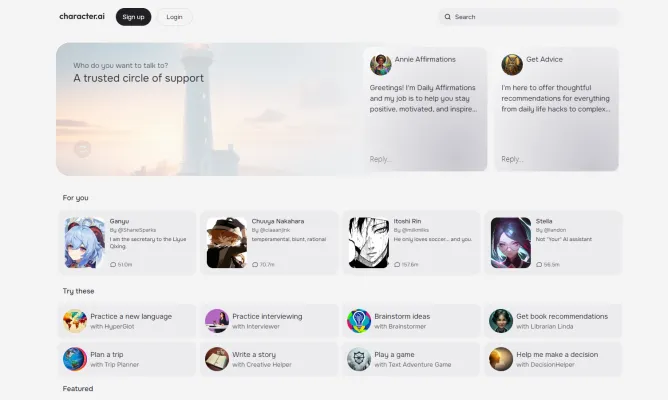Click the Interviewer avatar icon
This screenshot has width=668, height=400.
[x=216, y=321]
